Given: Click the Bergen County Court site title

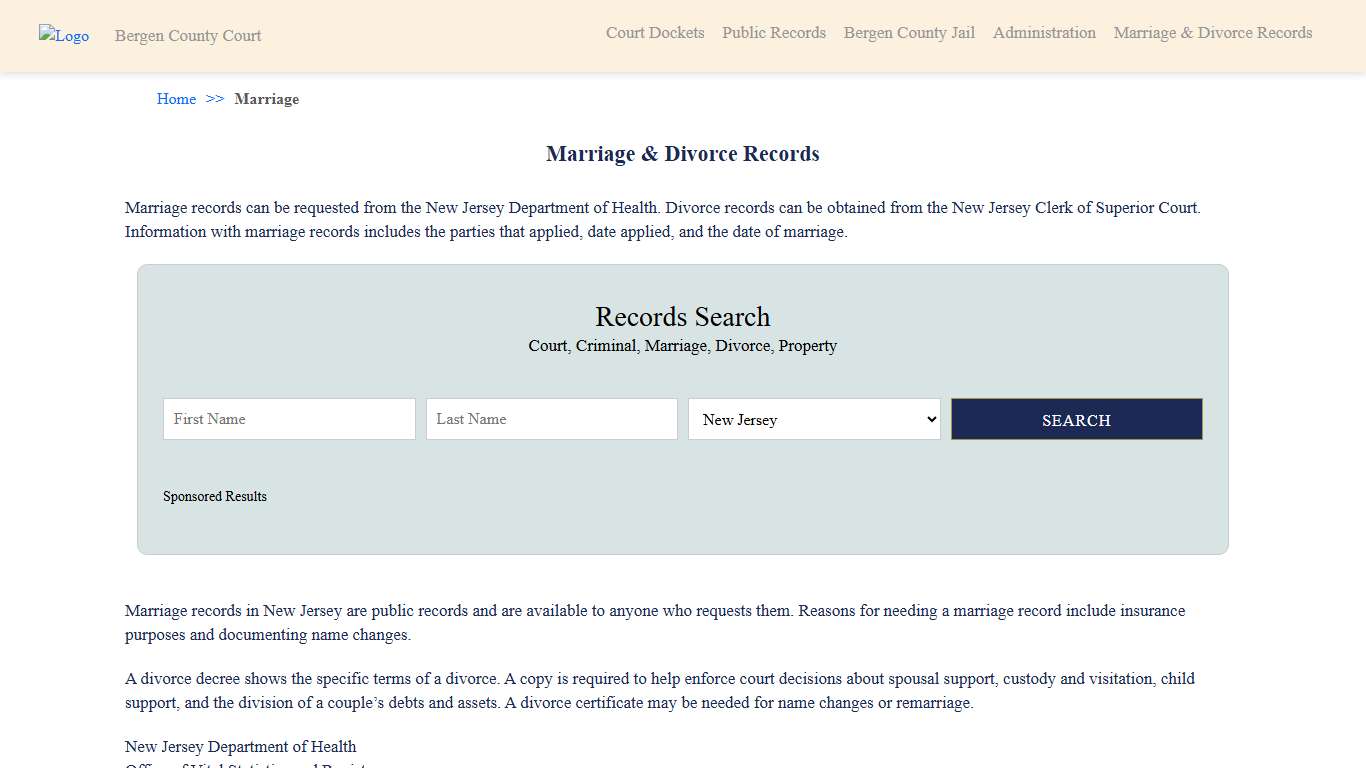Looking at the screenshot, I should 187,36.
